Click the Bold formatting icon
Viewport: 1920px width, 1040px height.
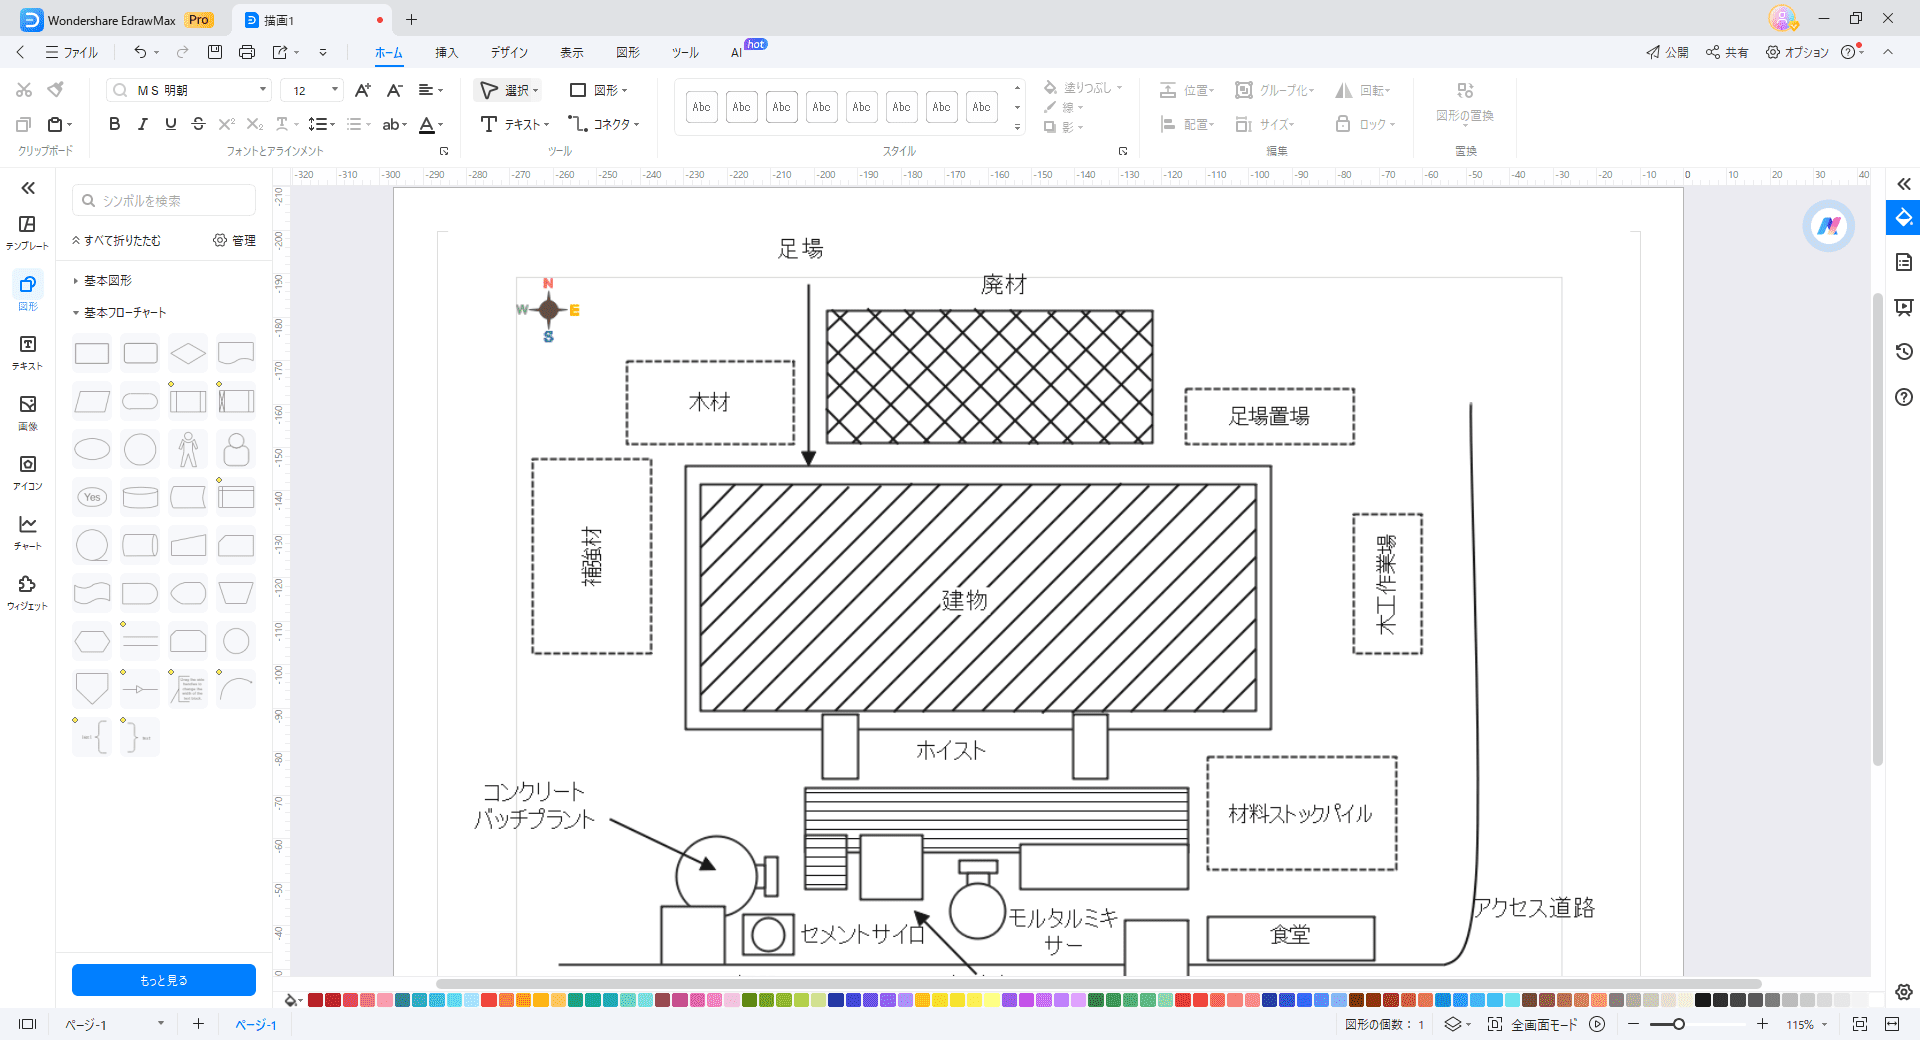click(x=114, y=124)
